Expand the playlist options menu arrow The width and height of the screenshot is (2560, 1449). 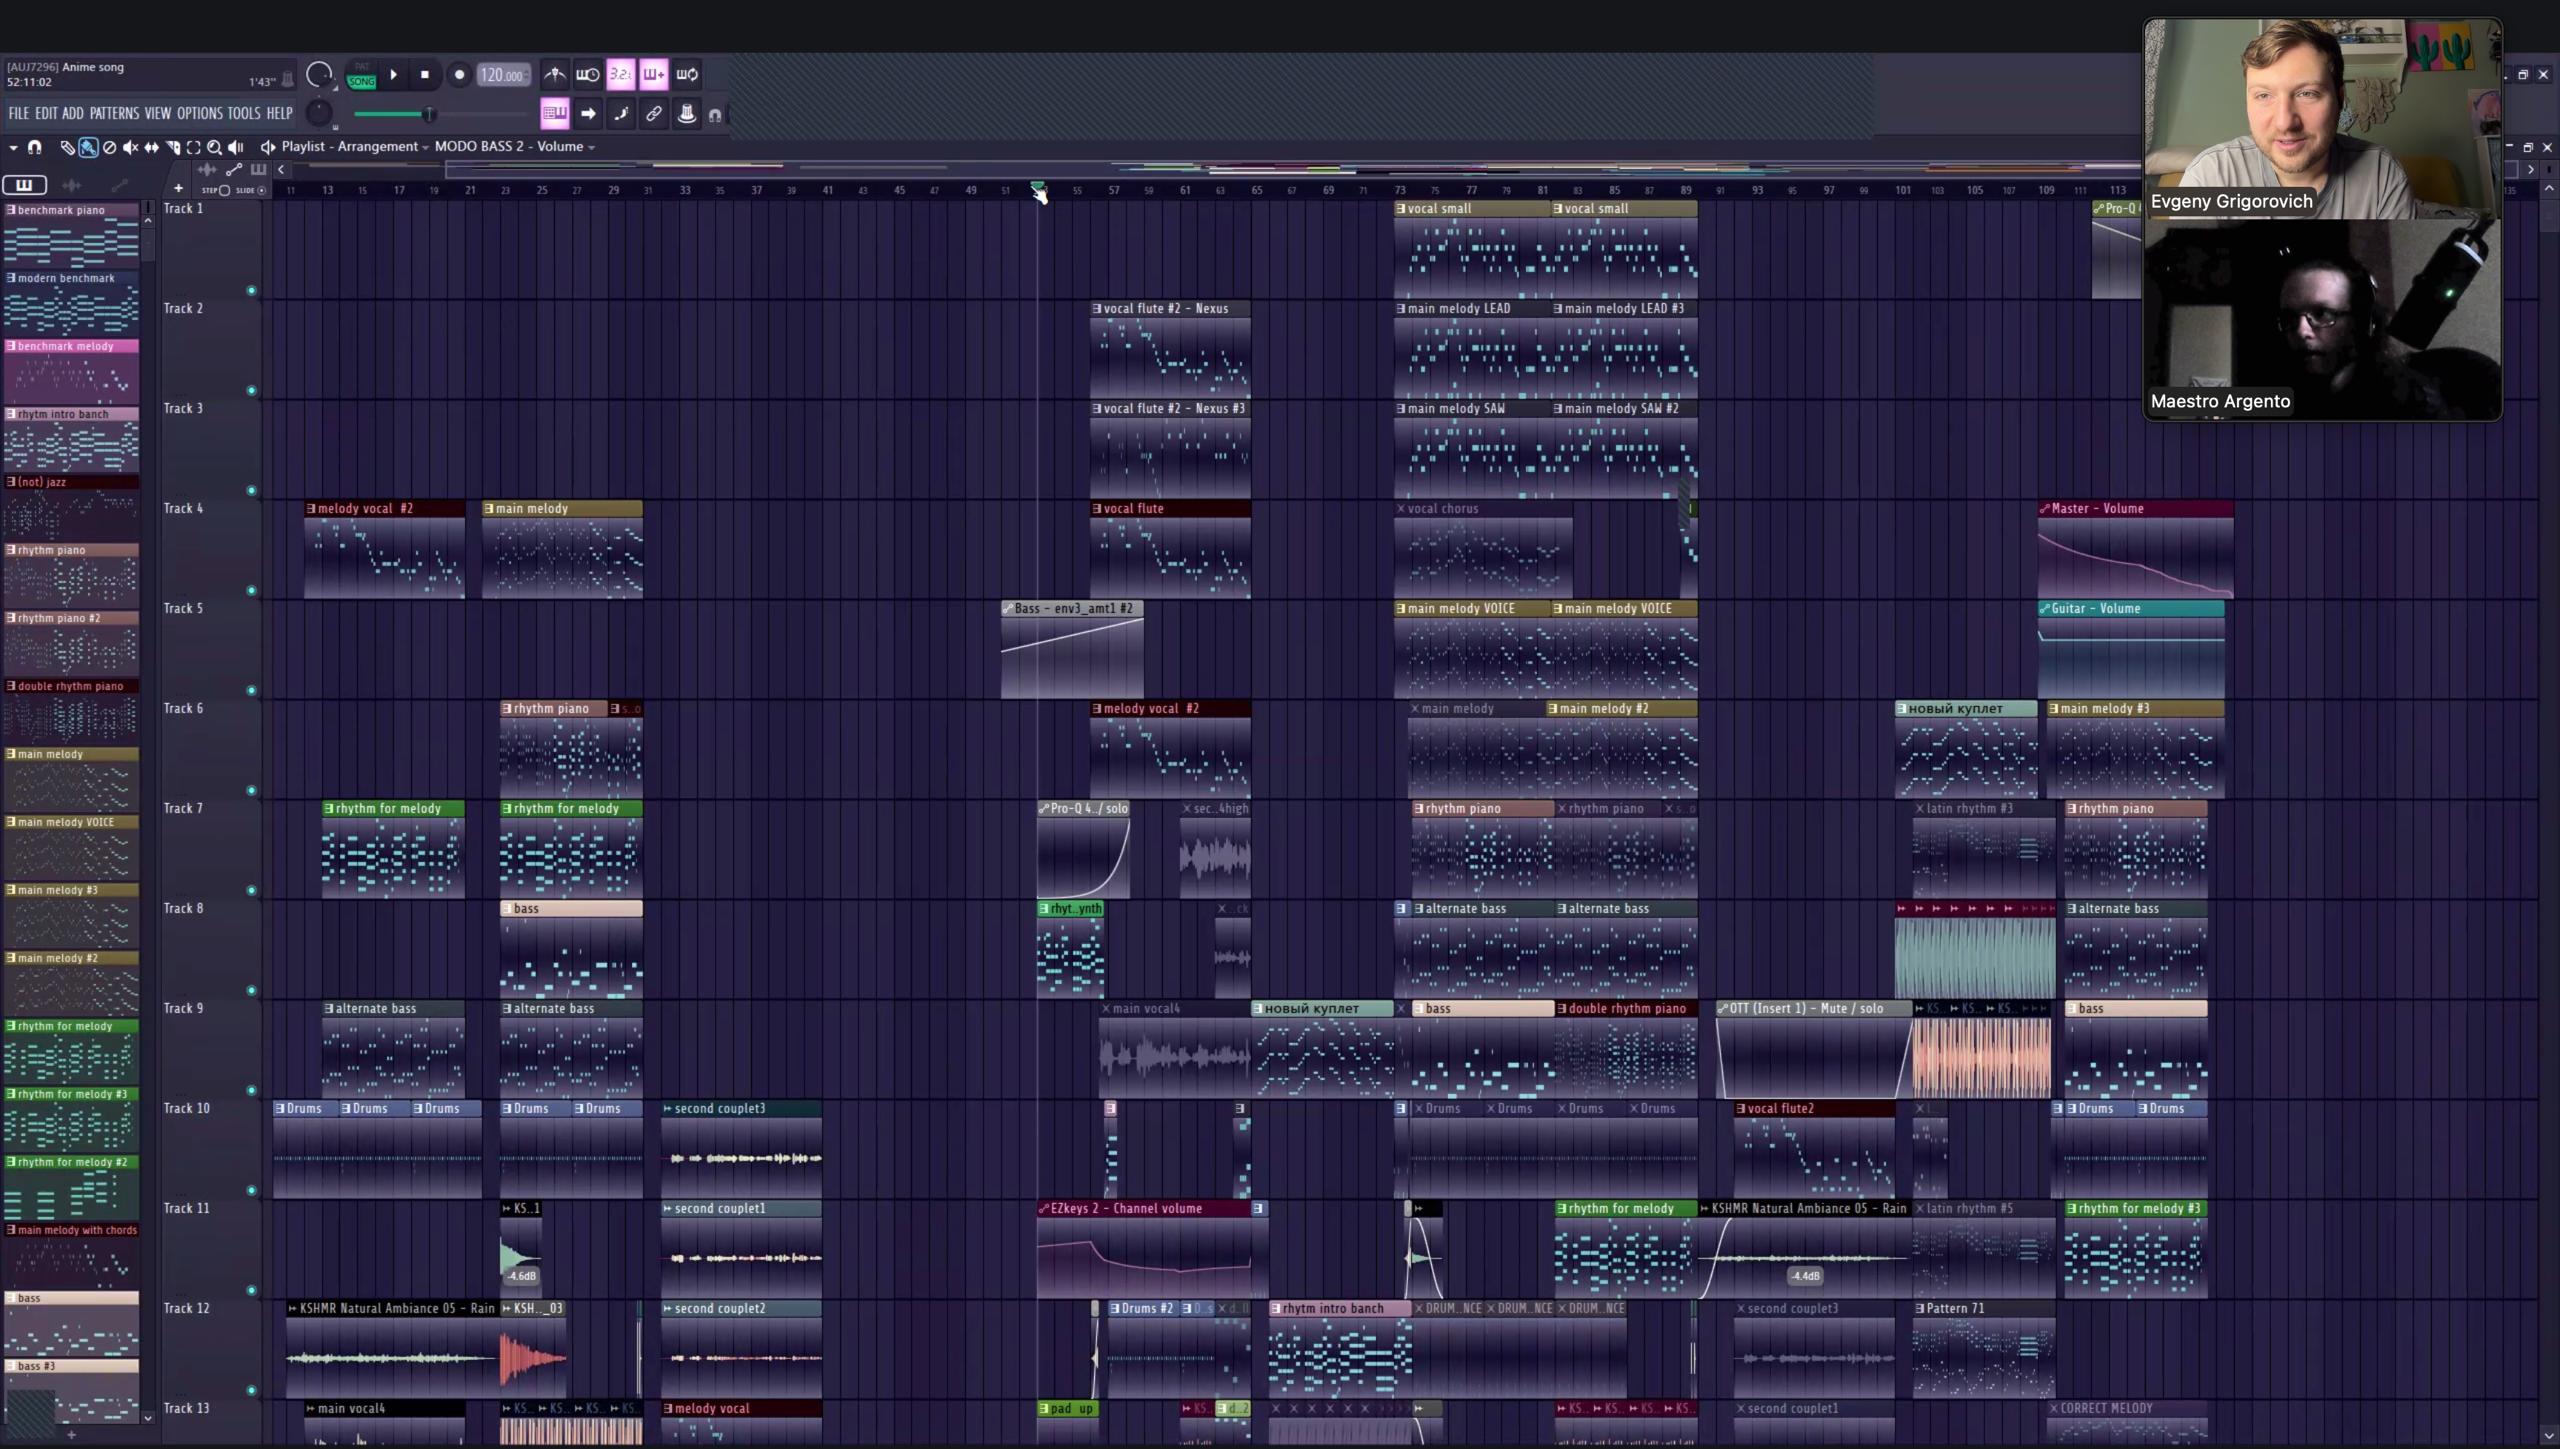point(13,147)
